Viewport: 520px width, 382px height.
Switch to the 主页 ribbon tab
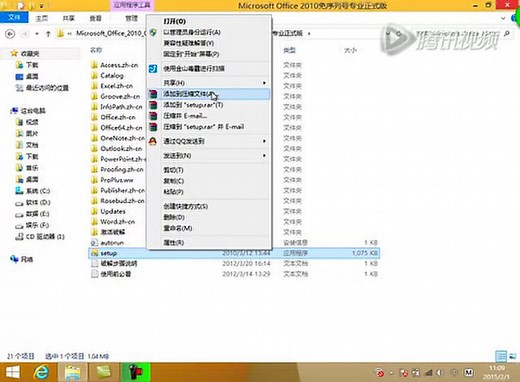click(x=42, y=18)
